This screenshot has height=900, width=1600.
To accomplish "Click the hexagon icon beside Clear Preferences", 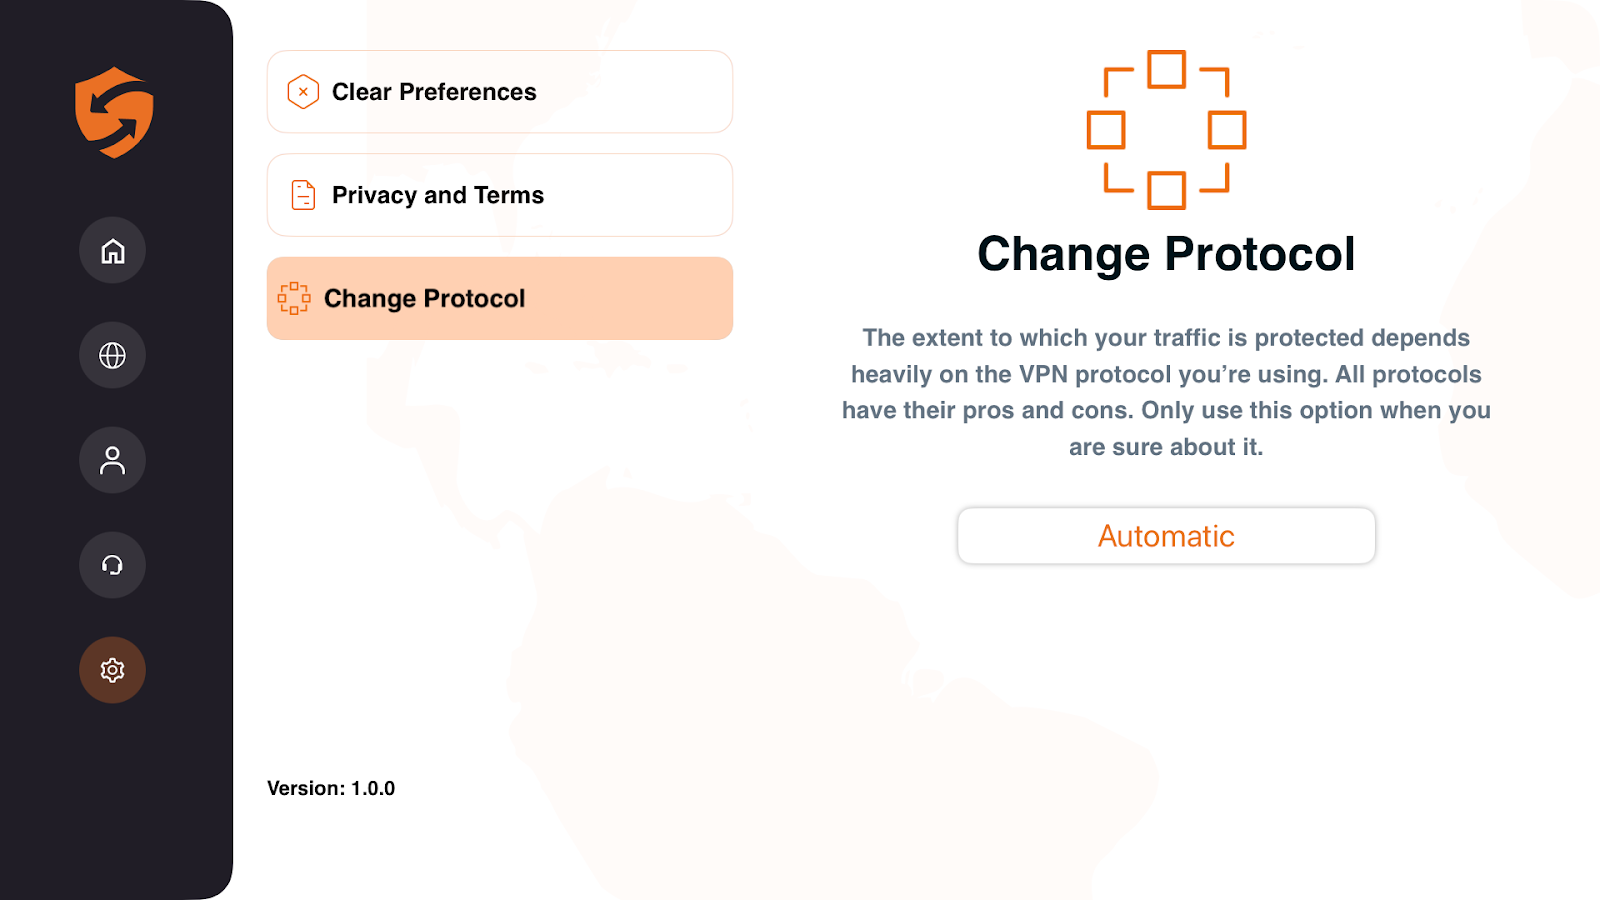I will [303, 92].
